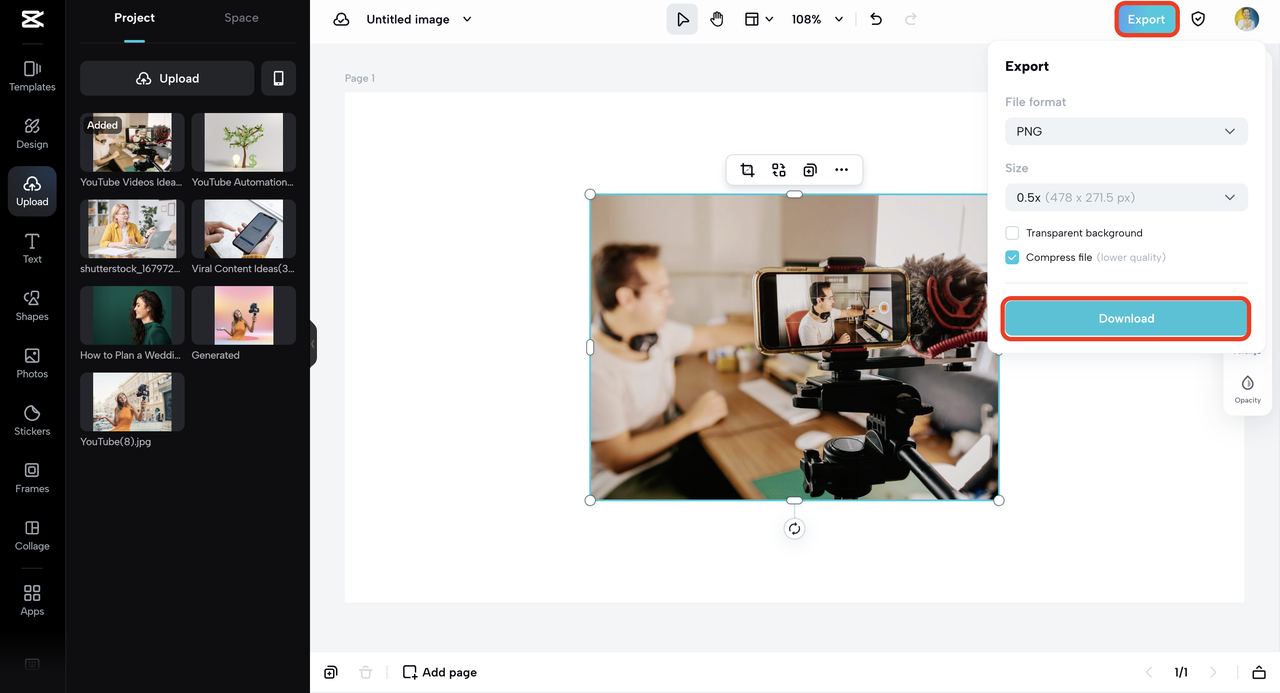Select the Crop tool on the image toolbar
Viewport: 1280px width, 693px height.
pyautogui.click(x=747, y=170)
